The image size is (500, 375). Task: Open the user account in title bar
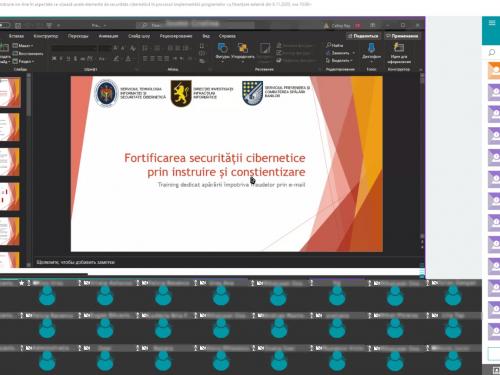[342, 25]
